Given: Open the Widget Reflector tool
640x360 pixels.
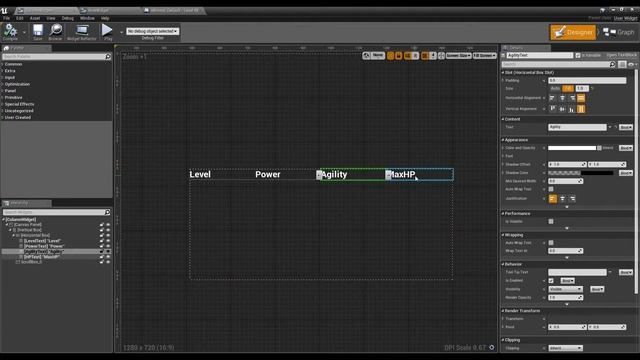Looking at the screenshot, I should pos(82,32).
